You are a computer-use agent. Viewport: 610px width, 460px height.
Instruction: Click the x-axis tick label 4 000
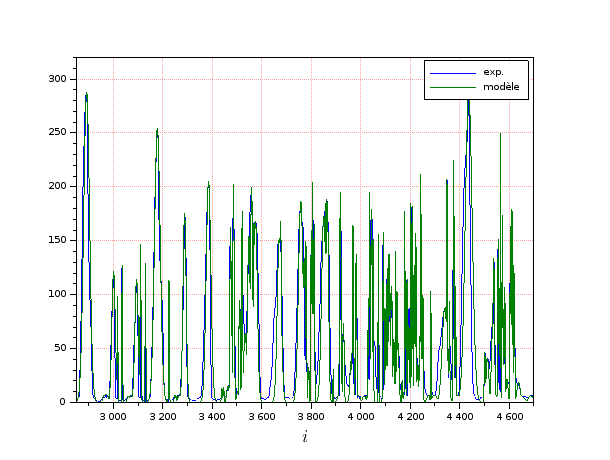[x=361, y=417]
